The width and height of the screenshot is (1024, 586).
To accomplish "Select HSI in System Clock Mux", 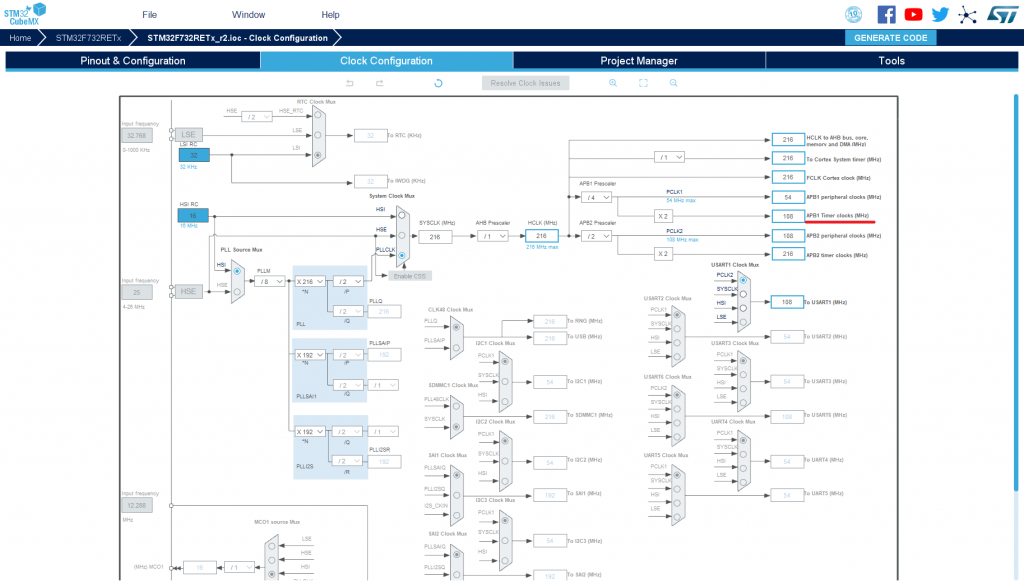I will [x=402, y=215].
